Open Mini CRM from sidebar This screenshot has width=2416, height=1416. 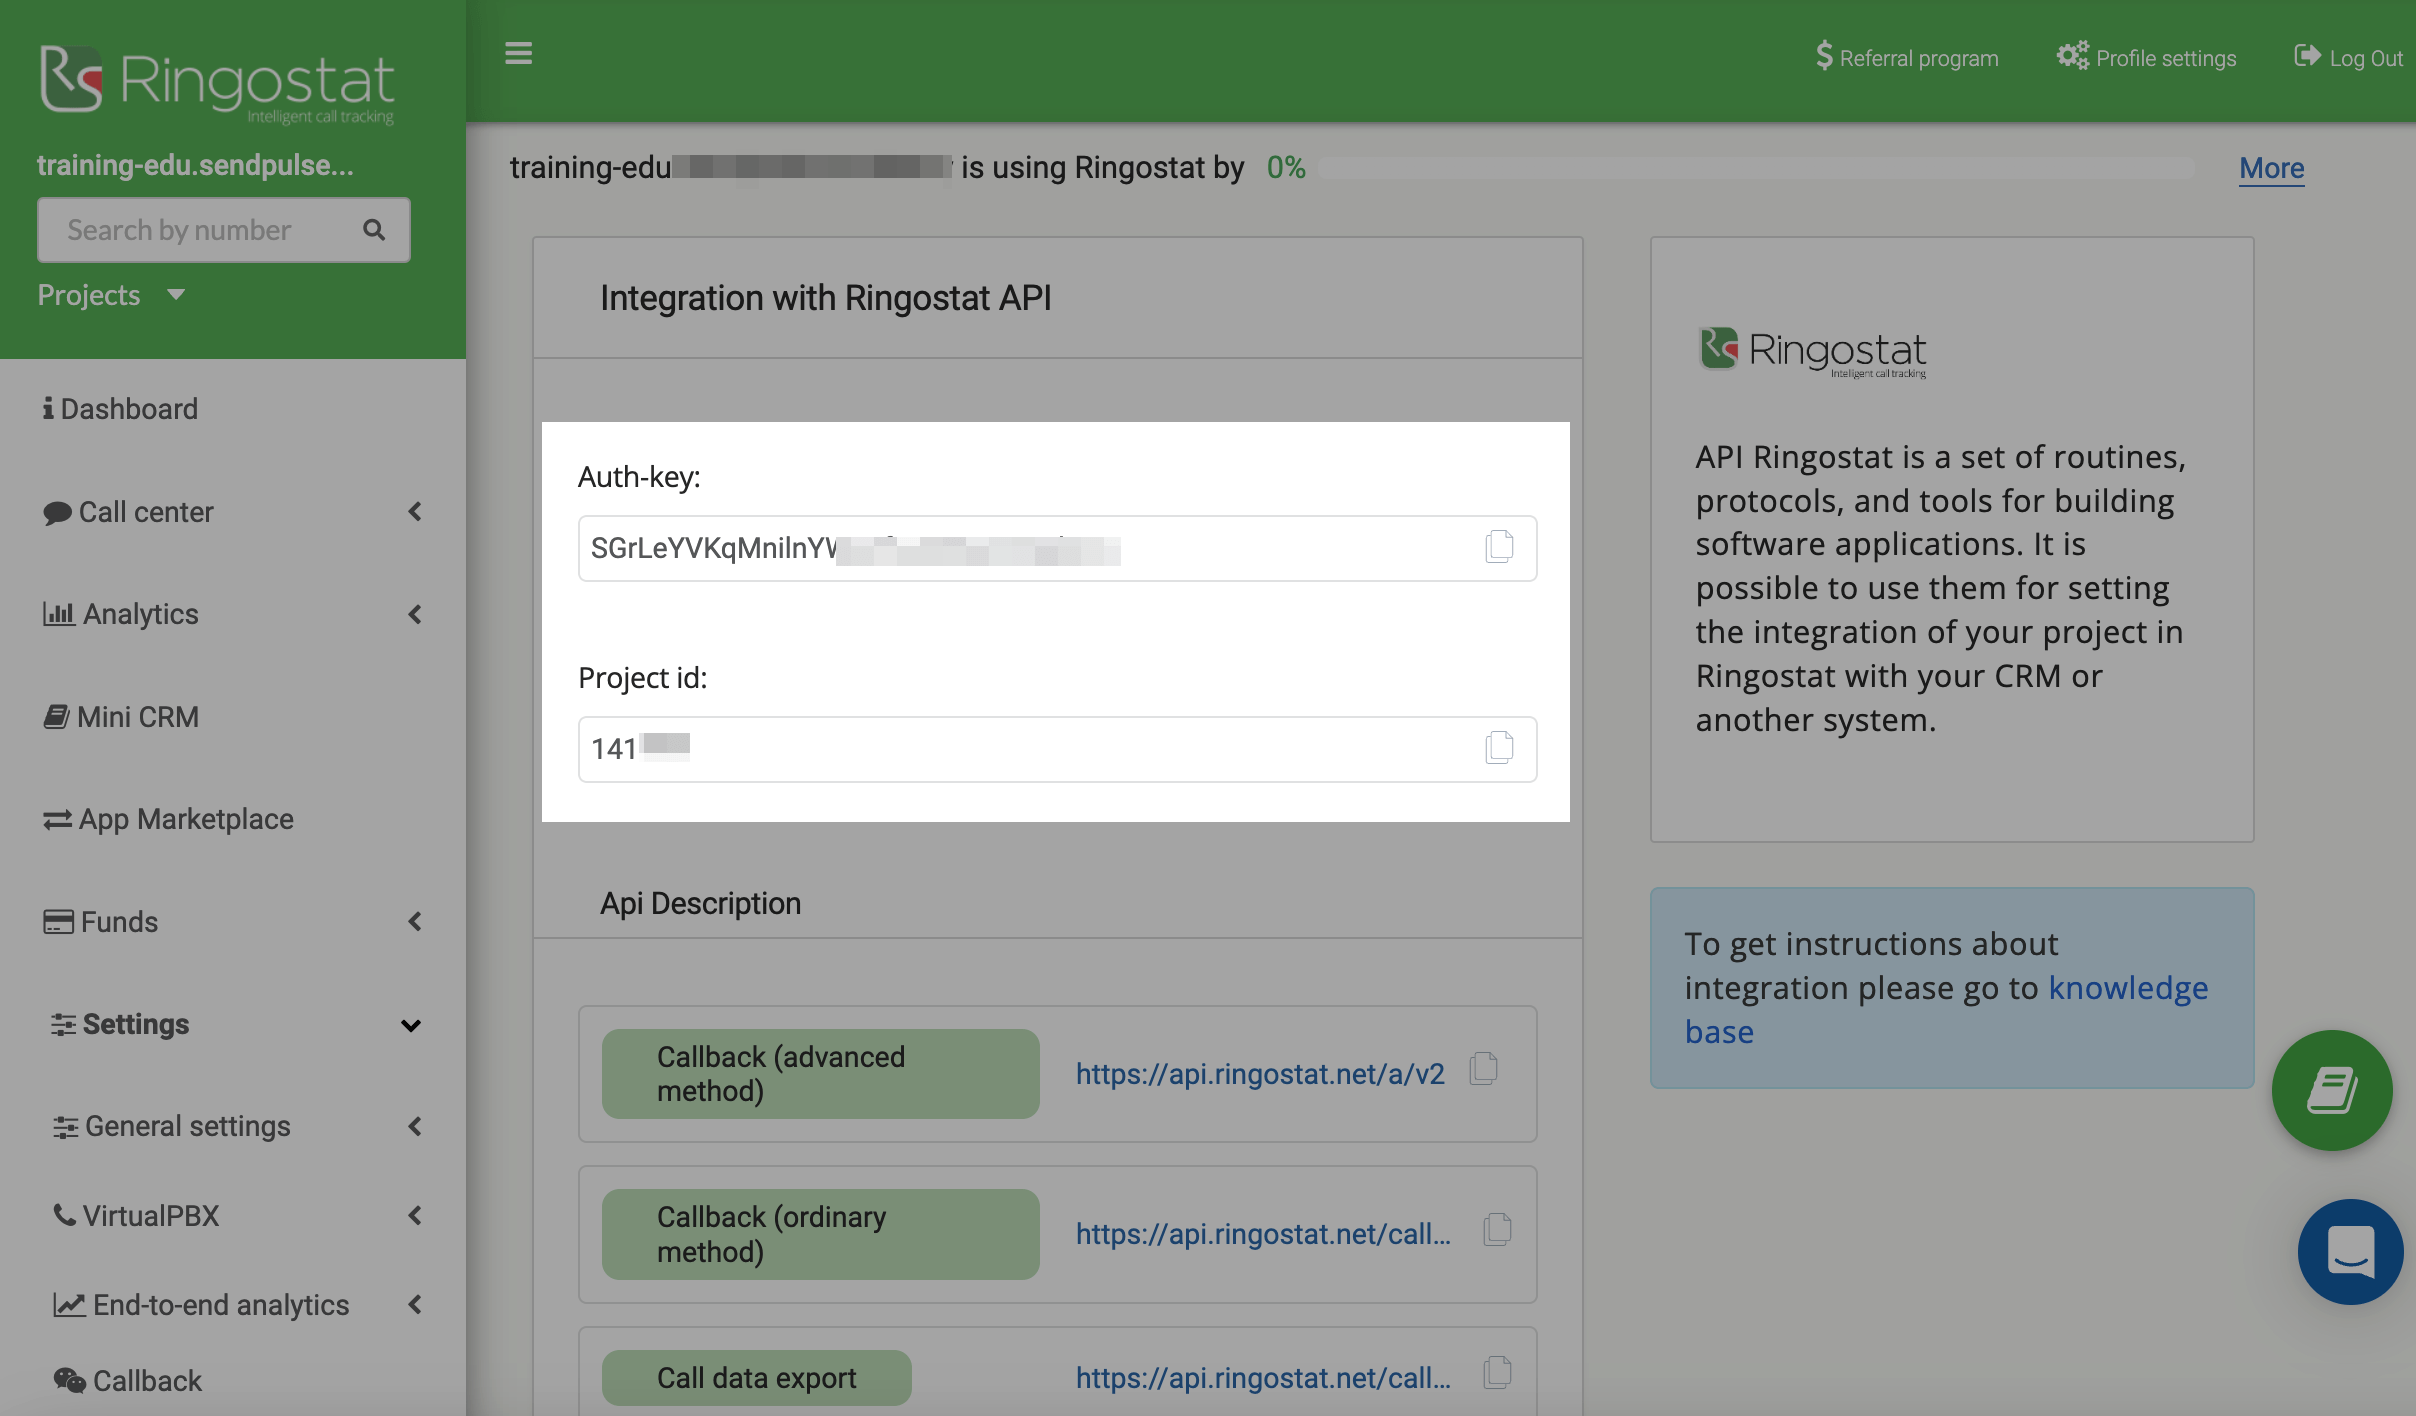[137, 717]
